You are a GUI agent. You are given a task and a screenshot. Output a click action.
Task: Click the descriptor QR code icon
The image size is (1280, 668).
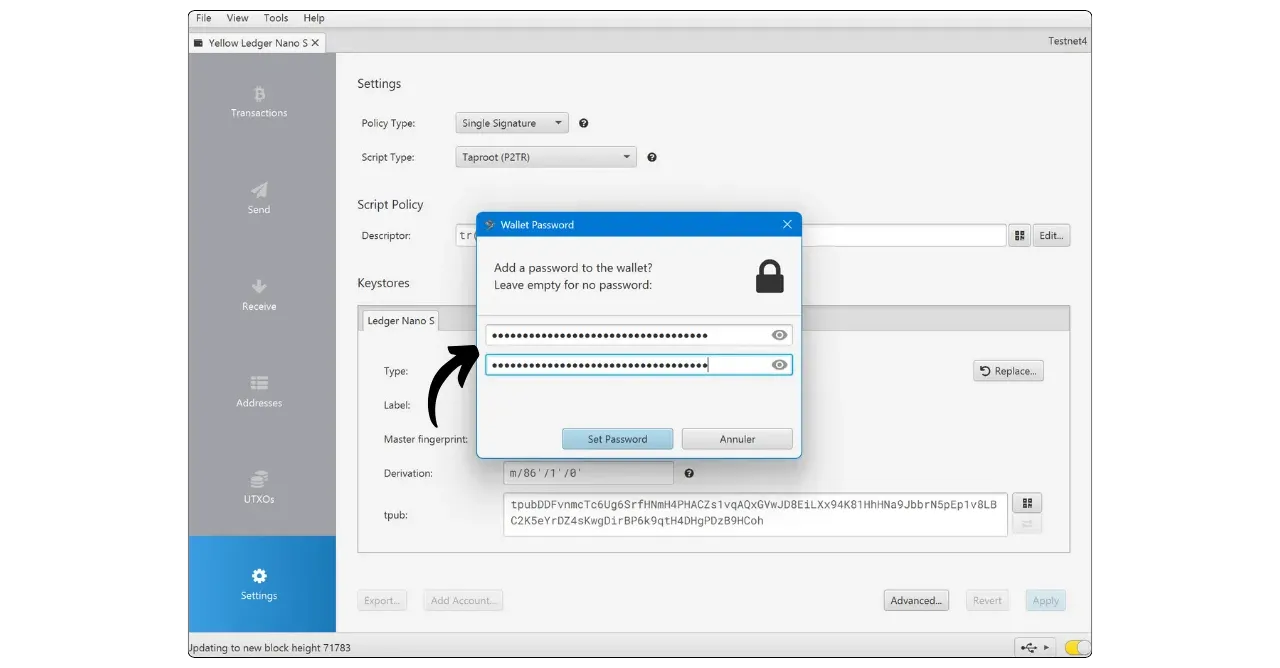(1019, 236)
